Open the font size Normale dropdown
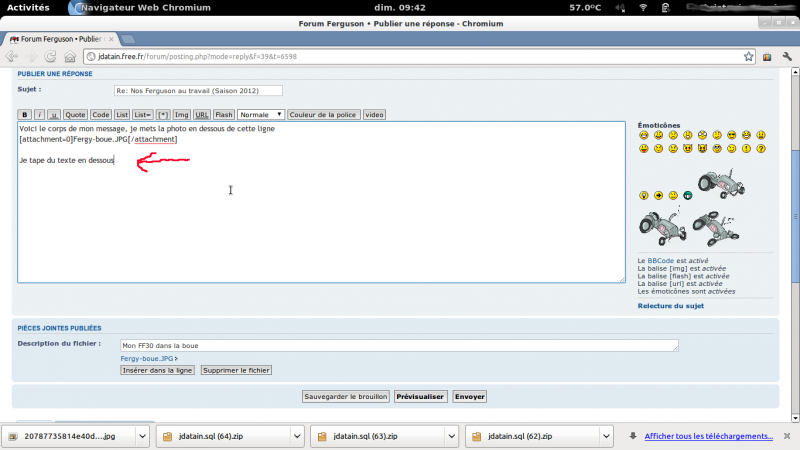This screenshot has height=450, width=800. 261,115
